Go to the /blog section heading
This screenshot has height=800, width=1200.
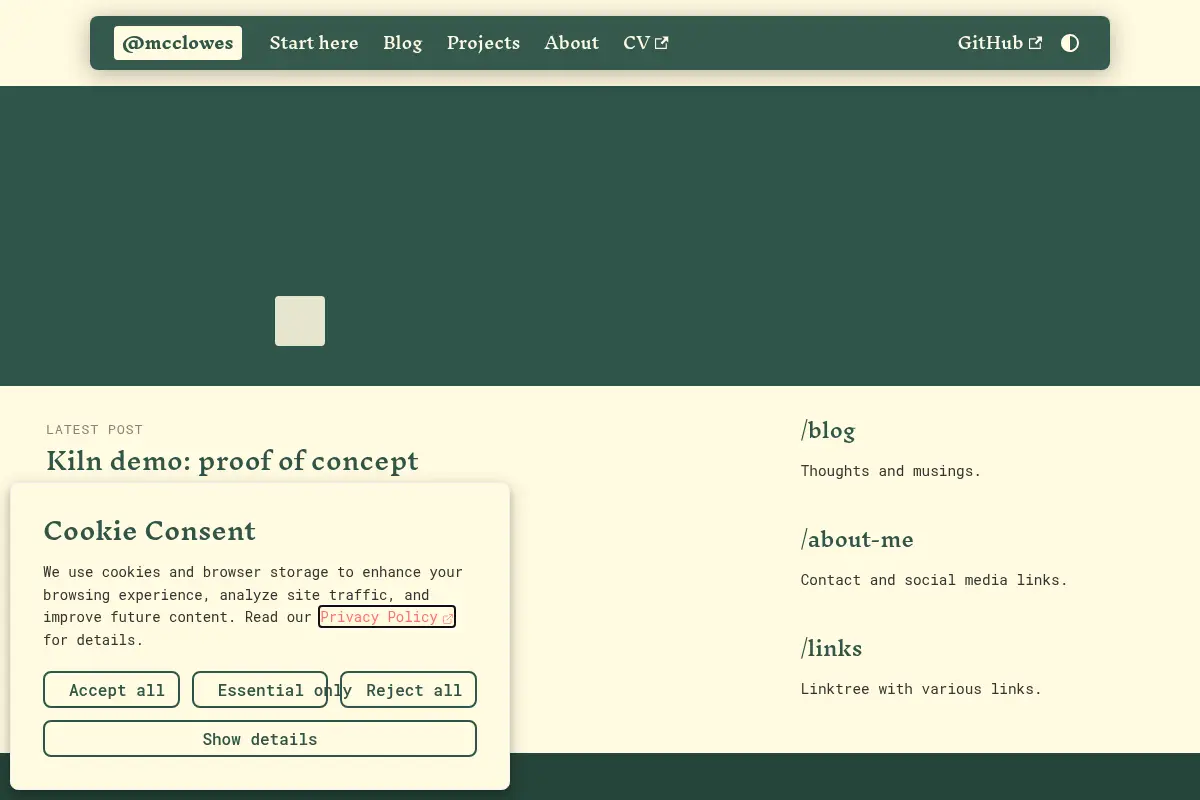click(828, 430)
